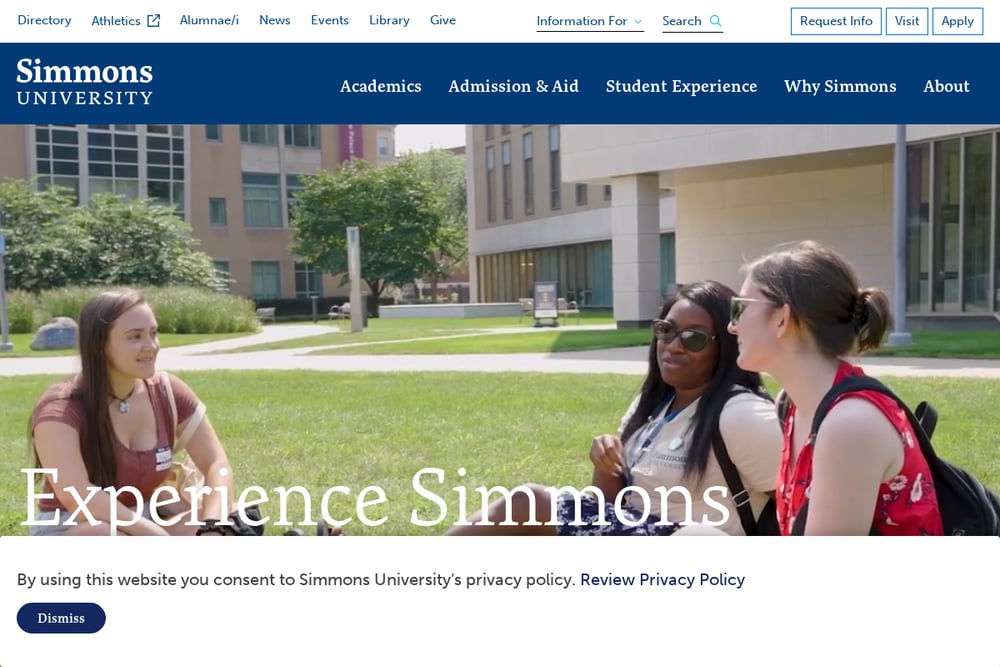Screen dimensions: 1000x667
Task: Click the magnifying glass search icon
Action: (x=716, y=21)
